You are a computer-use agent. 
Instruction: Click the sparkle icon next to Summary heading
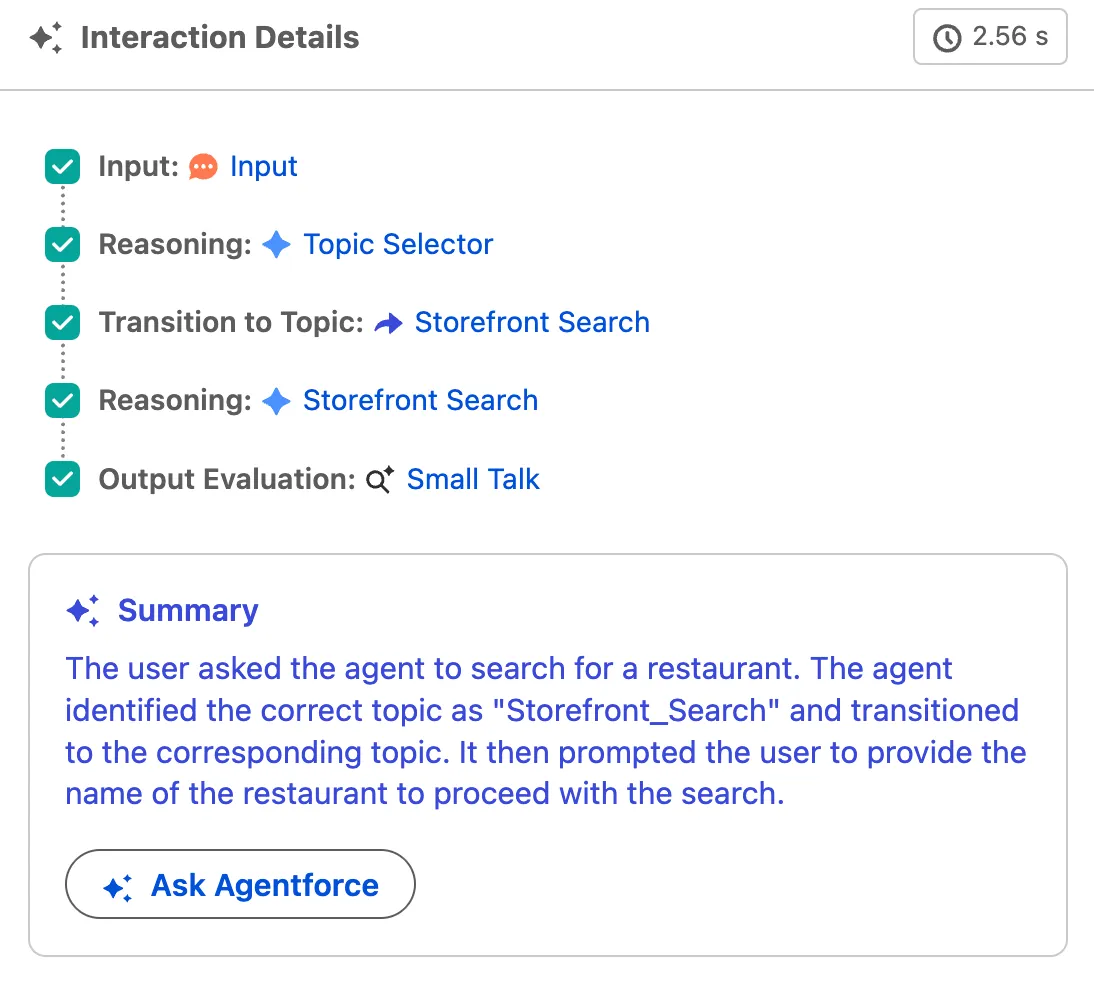click(83, 611)
